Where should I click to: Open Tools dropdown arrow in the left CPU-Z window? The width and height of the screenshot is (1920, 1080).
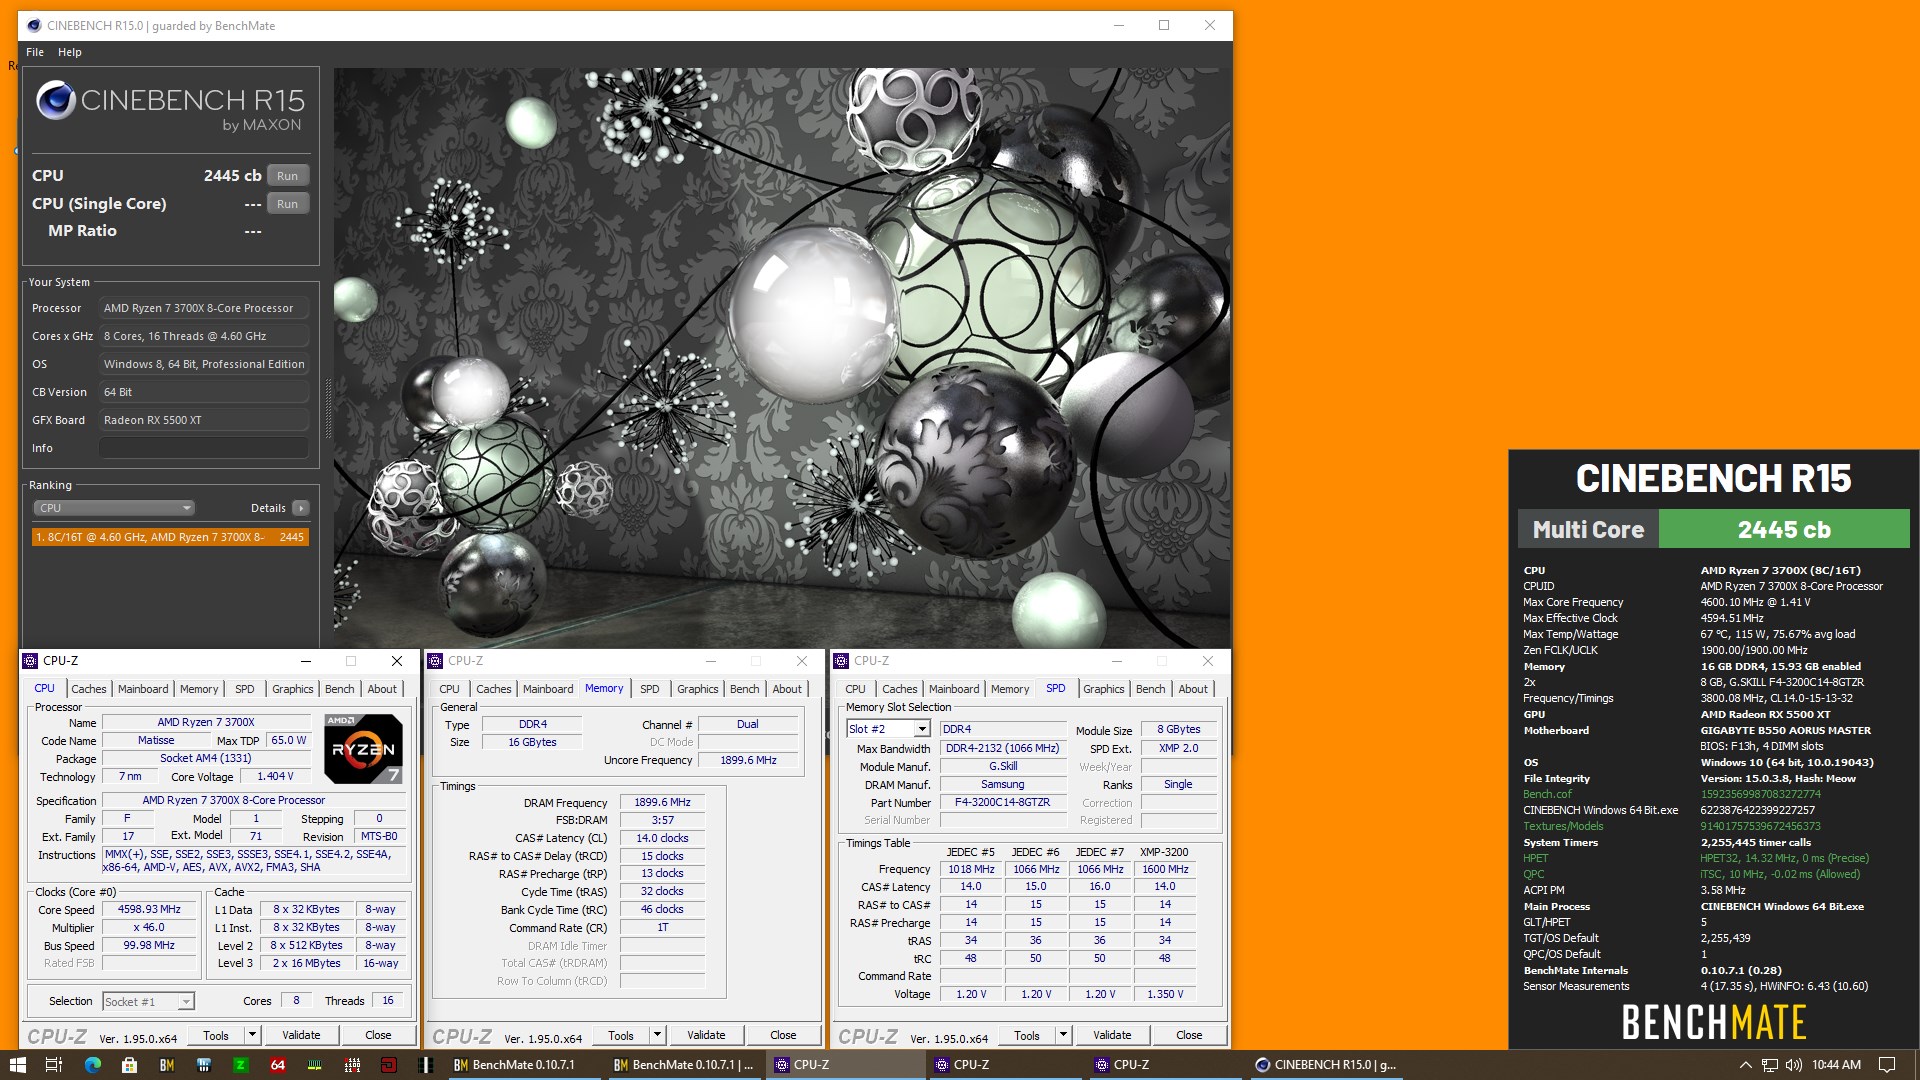[x=252, y=1036]
